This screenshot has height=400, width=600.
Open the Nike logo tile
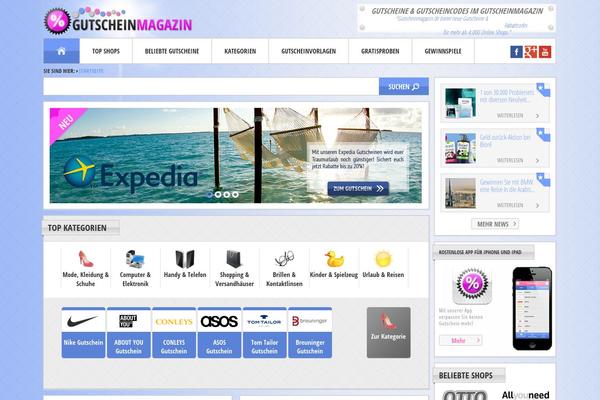[83, 321]
